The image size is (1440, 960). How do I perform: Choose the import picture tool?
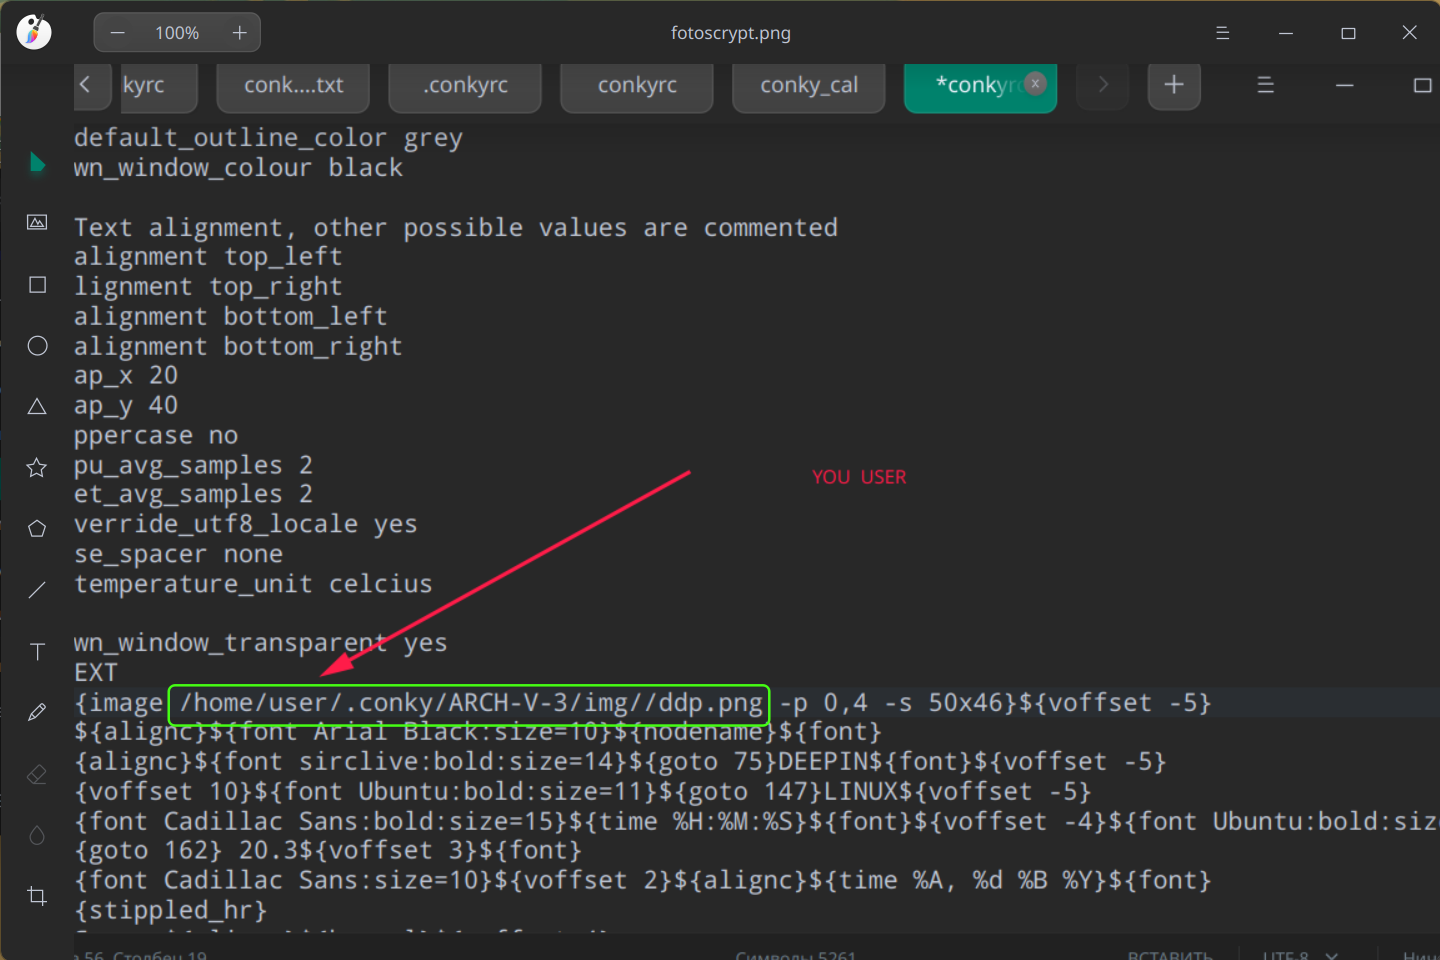click(37, 222)
